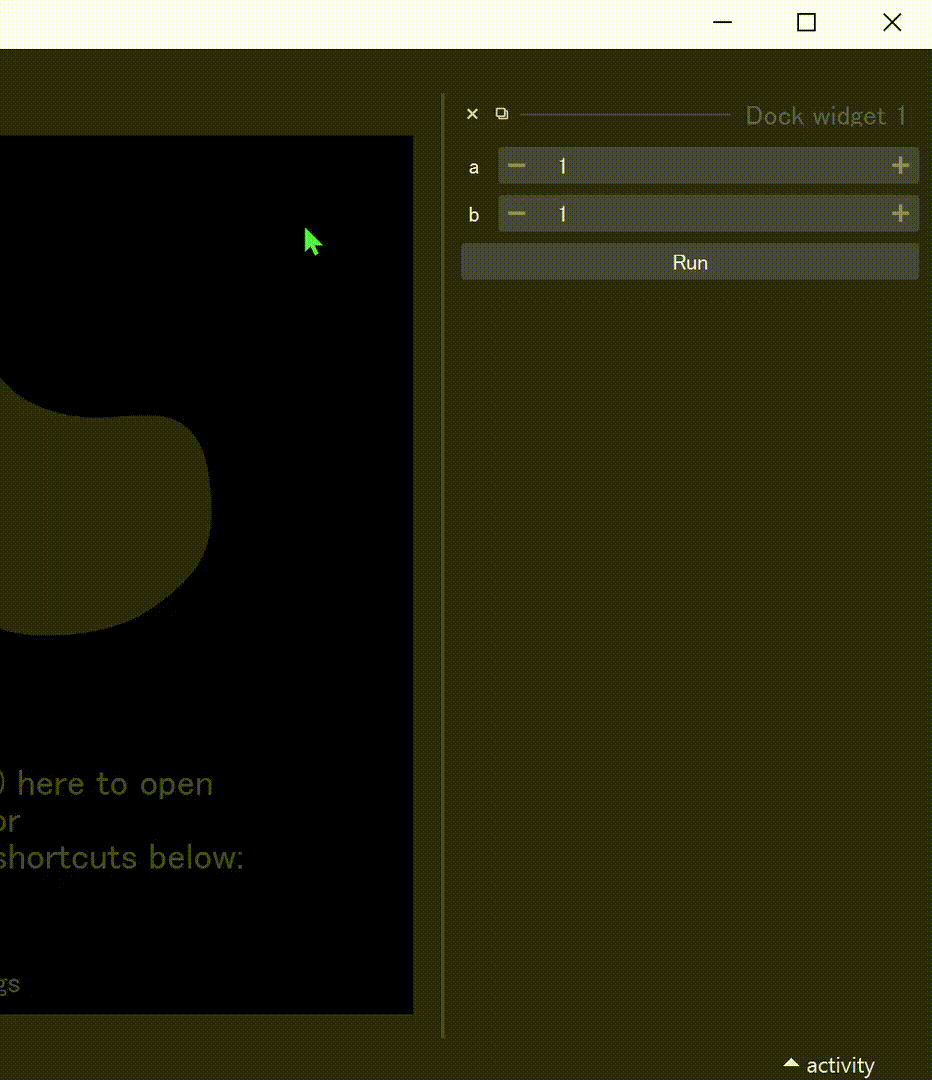Select the Dock widget 1 title area
This screenshot has width=932, height=1080.
(826, 115)
